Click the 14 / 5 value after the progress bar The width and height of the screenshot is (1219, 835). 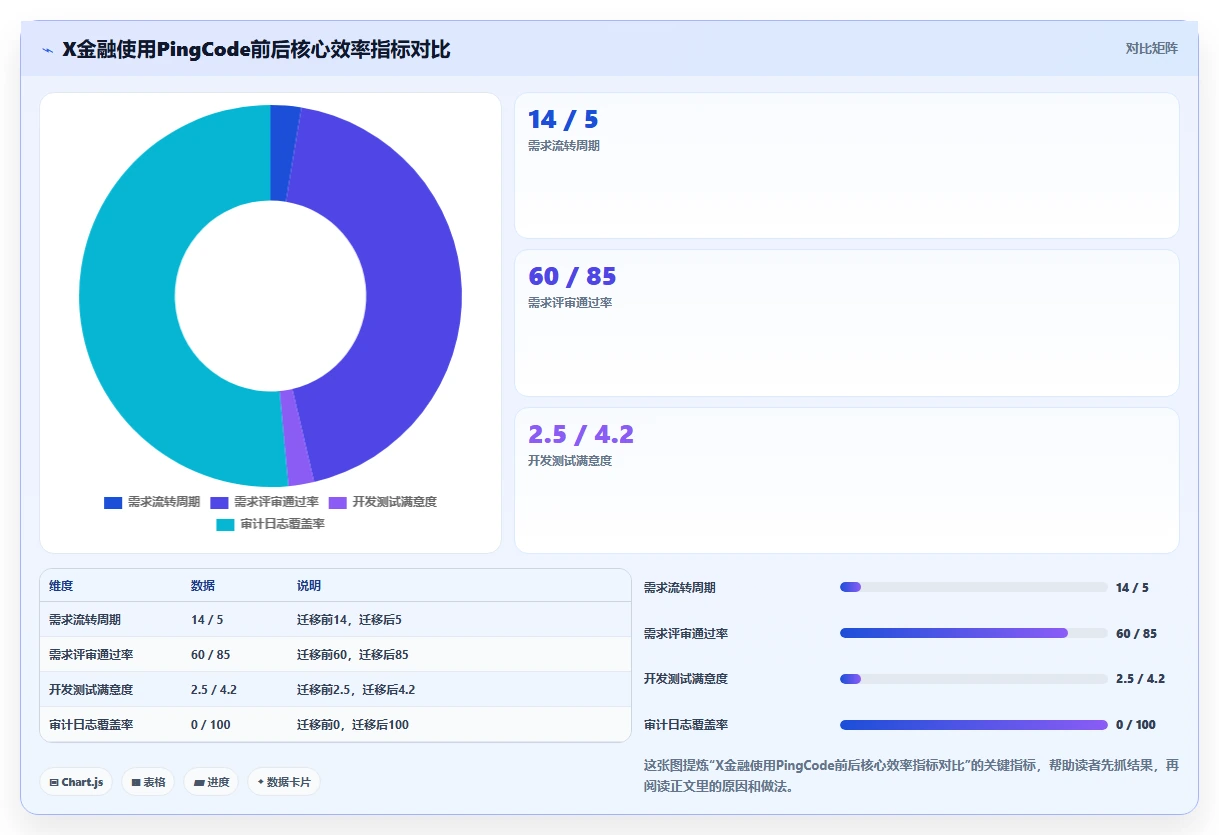point(1132,588)
